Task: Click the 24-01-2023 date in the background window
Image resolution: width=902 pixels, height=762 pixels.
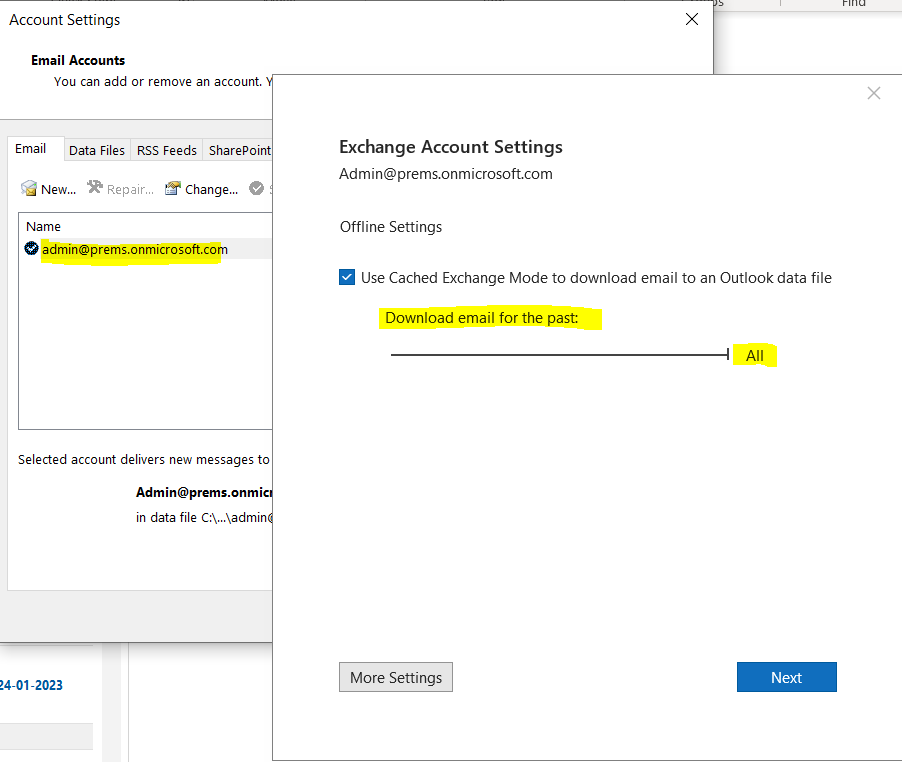Action: tap(31, 685)
